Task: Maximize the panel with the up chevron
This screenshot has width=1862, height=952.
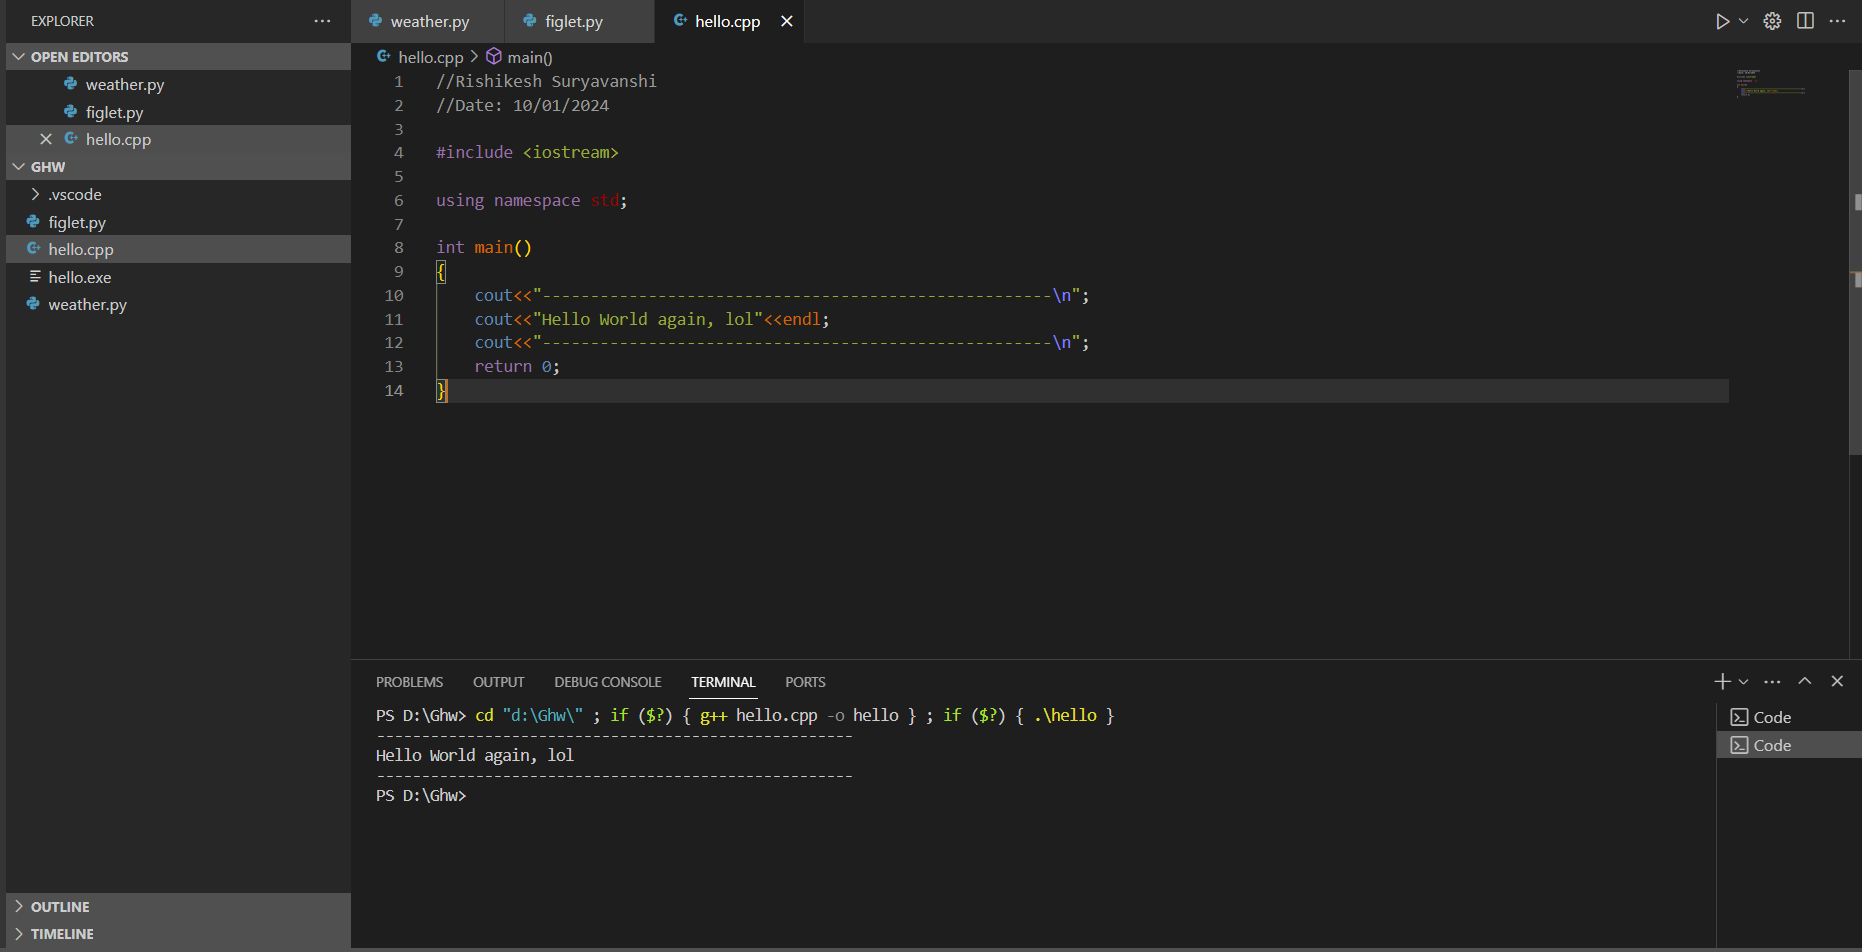Action: point(1805,681)
